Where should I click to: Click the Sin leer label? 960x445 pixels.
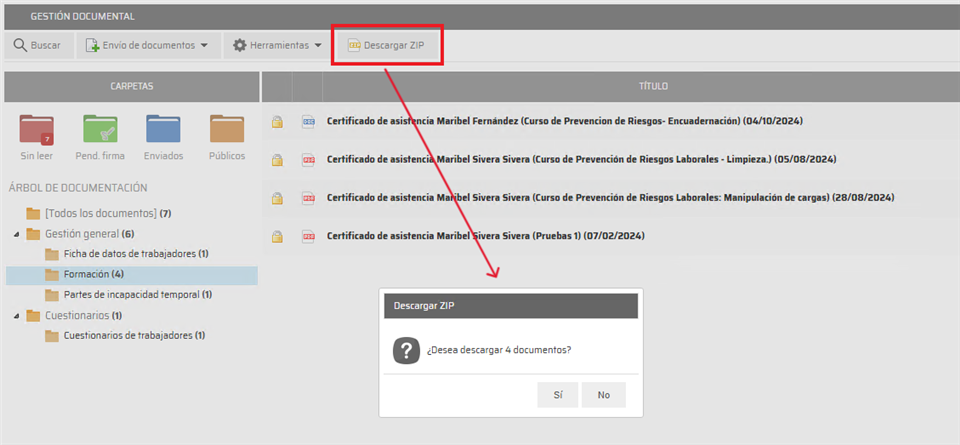pos(37,156)
